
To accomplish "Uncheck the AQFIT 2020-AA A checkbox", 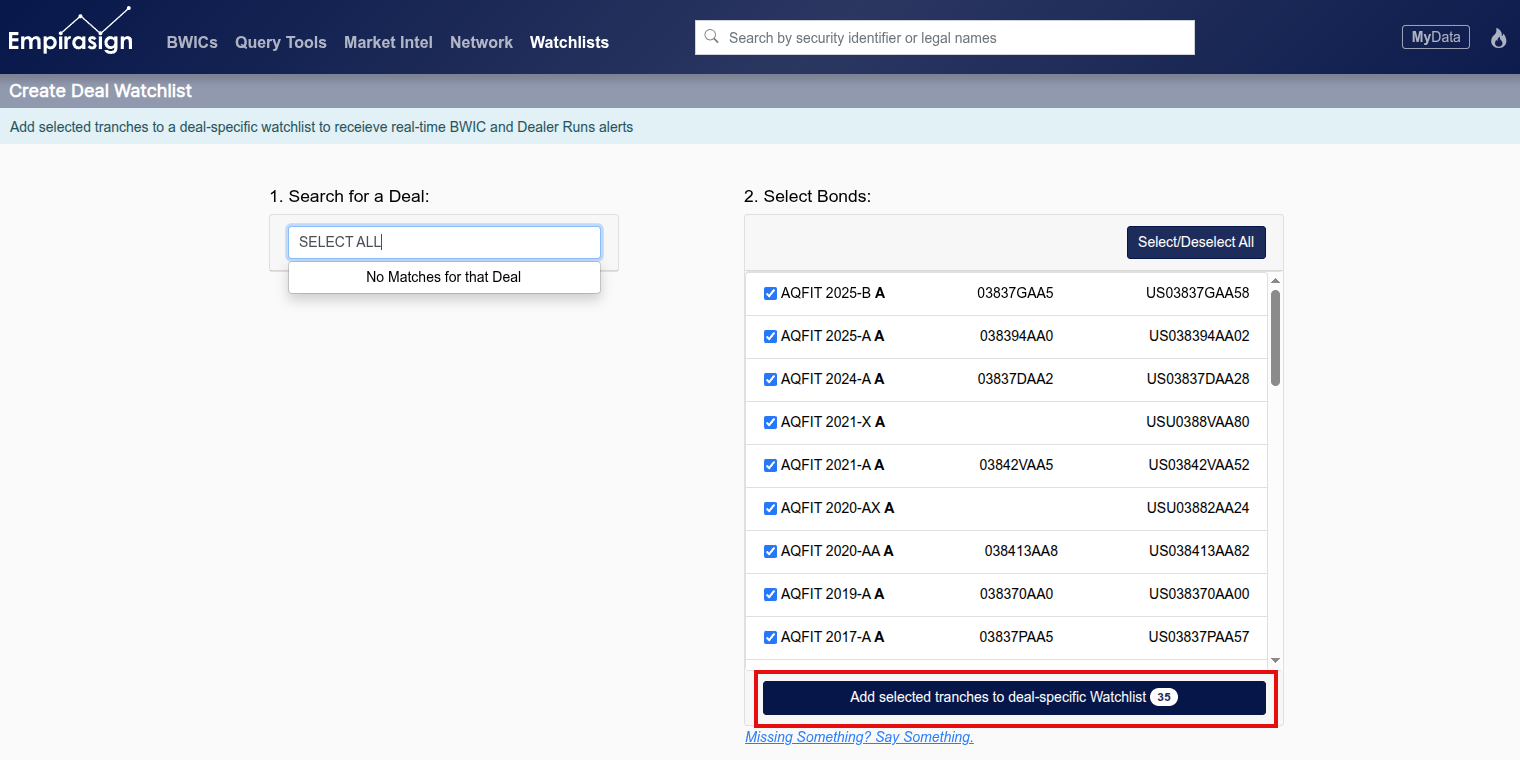I will pyautogui.click(x=770, y=552).
